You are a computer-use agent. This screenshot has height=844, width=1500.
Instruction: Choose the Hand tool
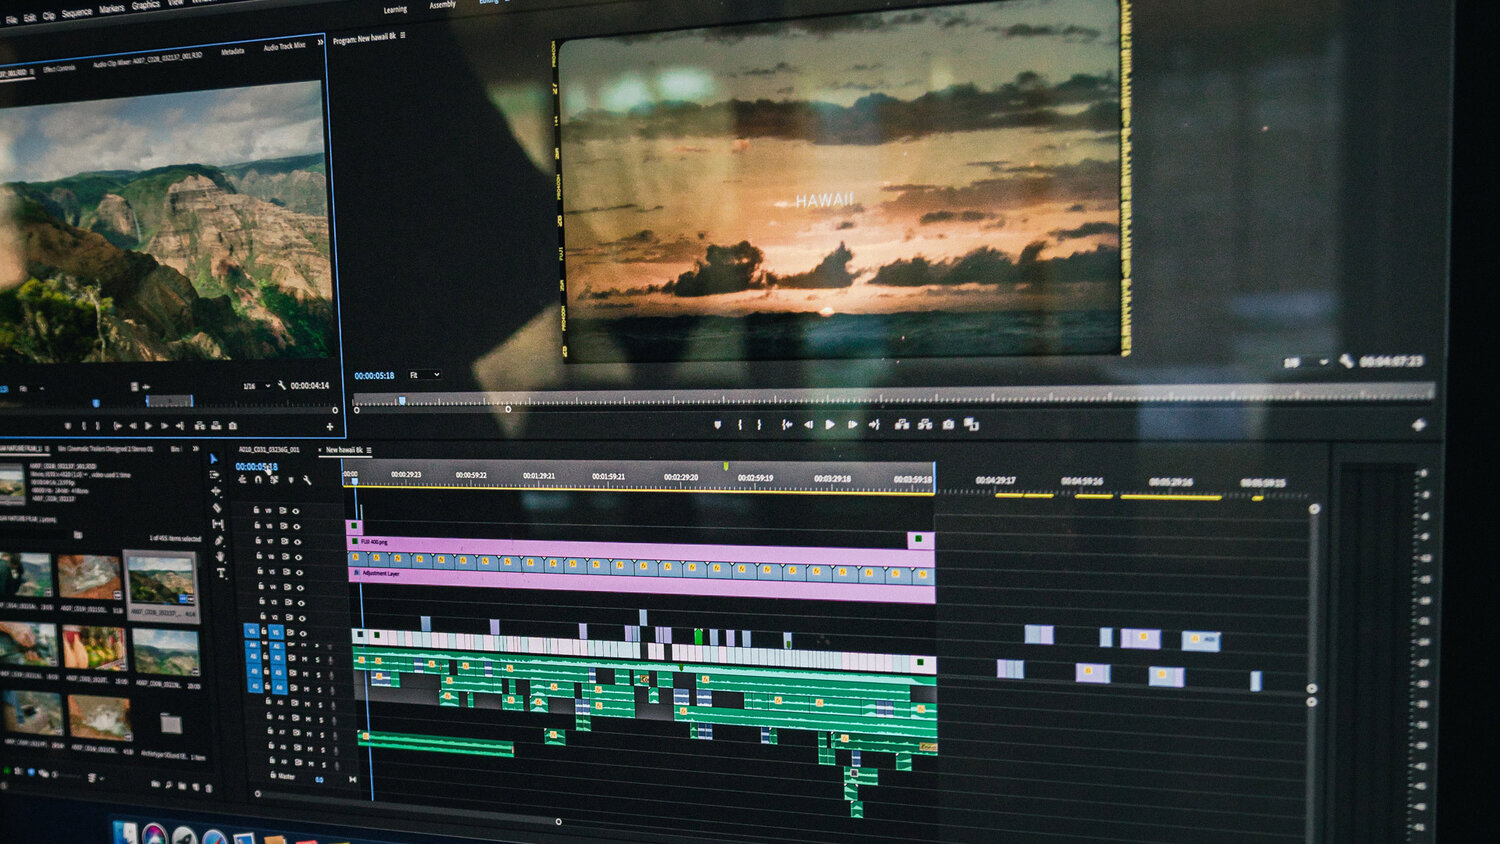(220, 556)
